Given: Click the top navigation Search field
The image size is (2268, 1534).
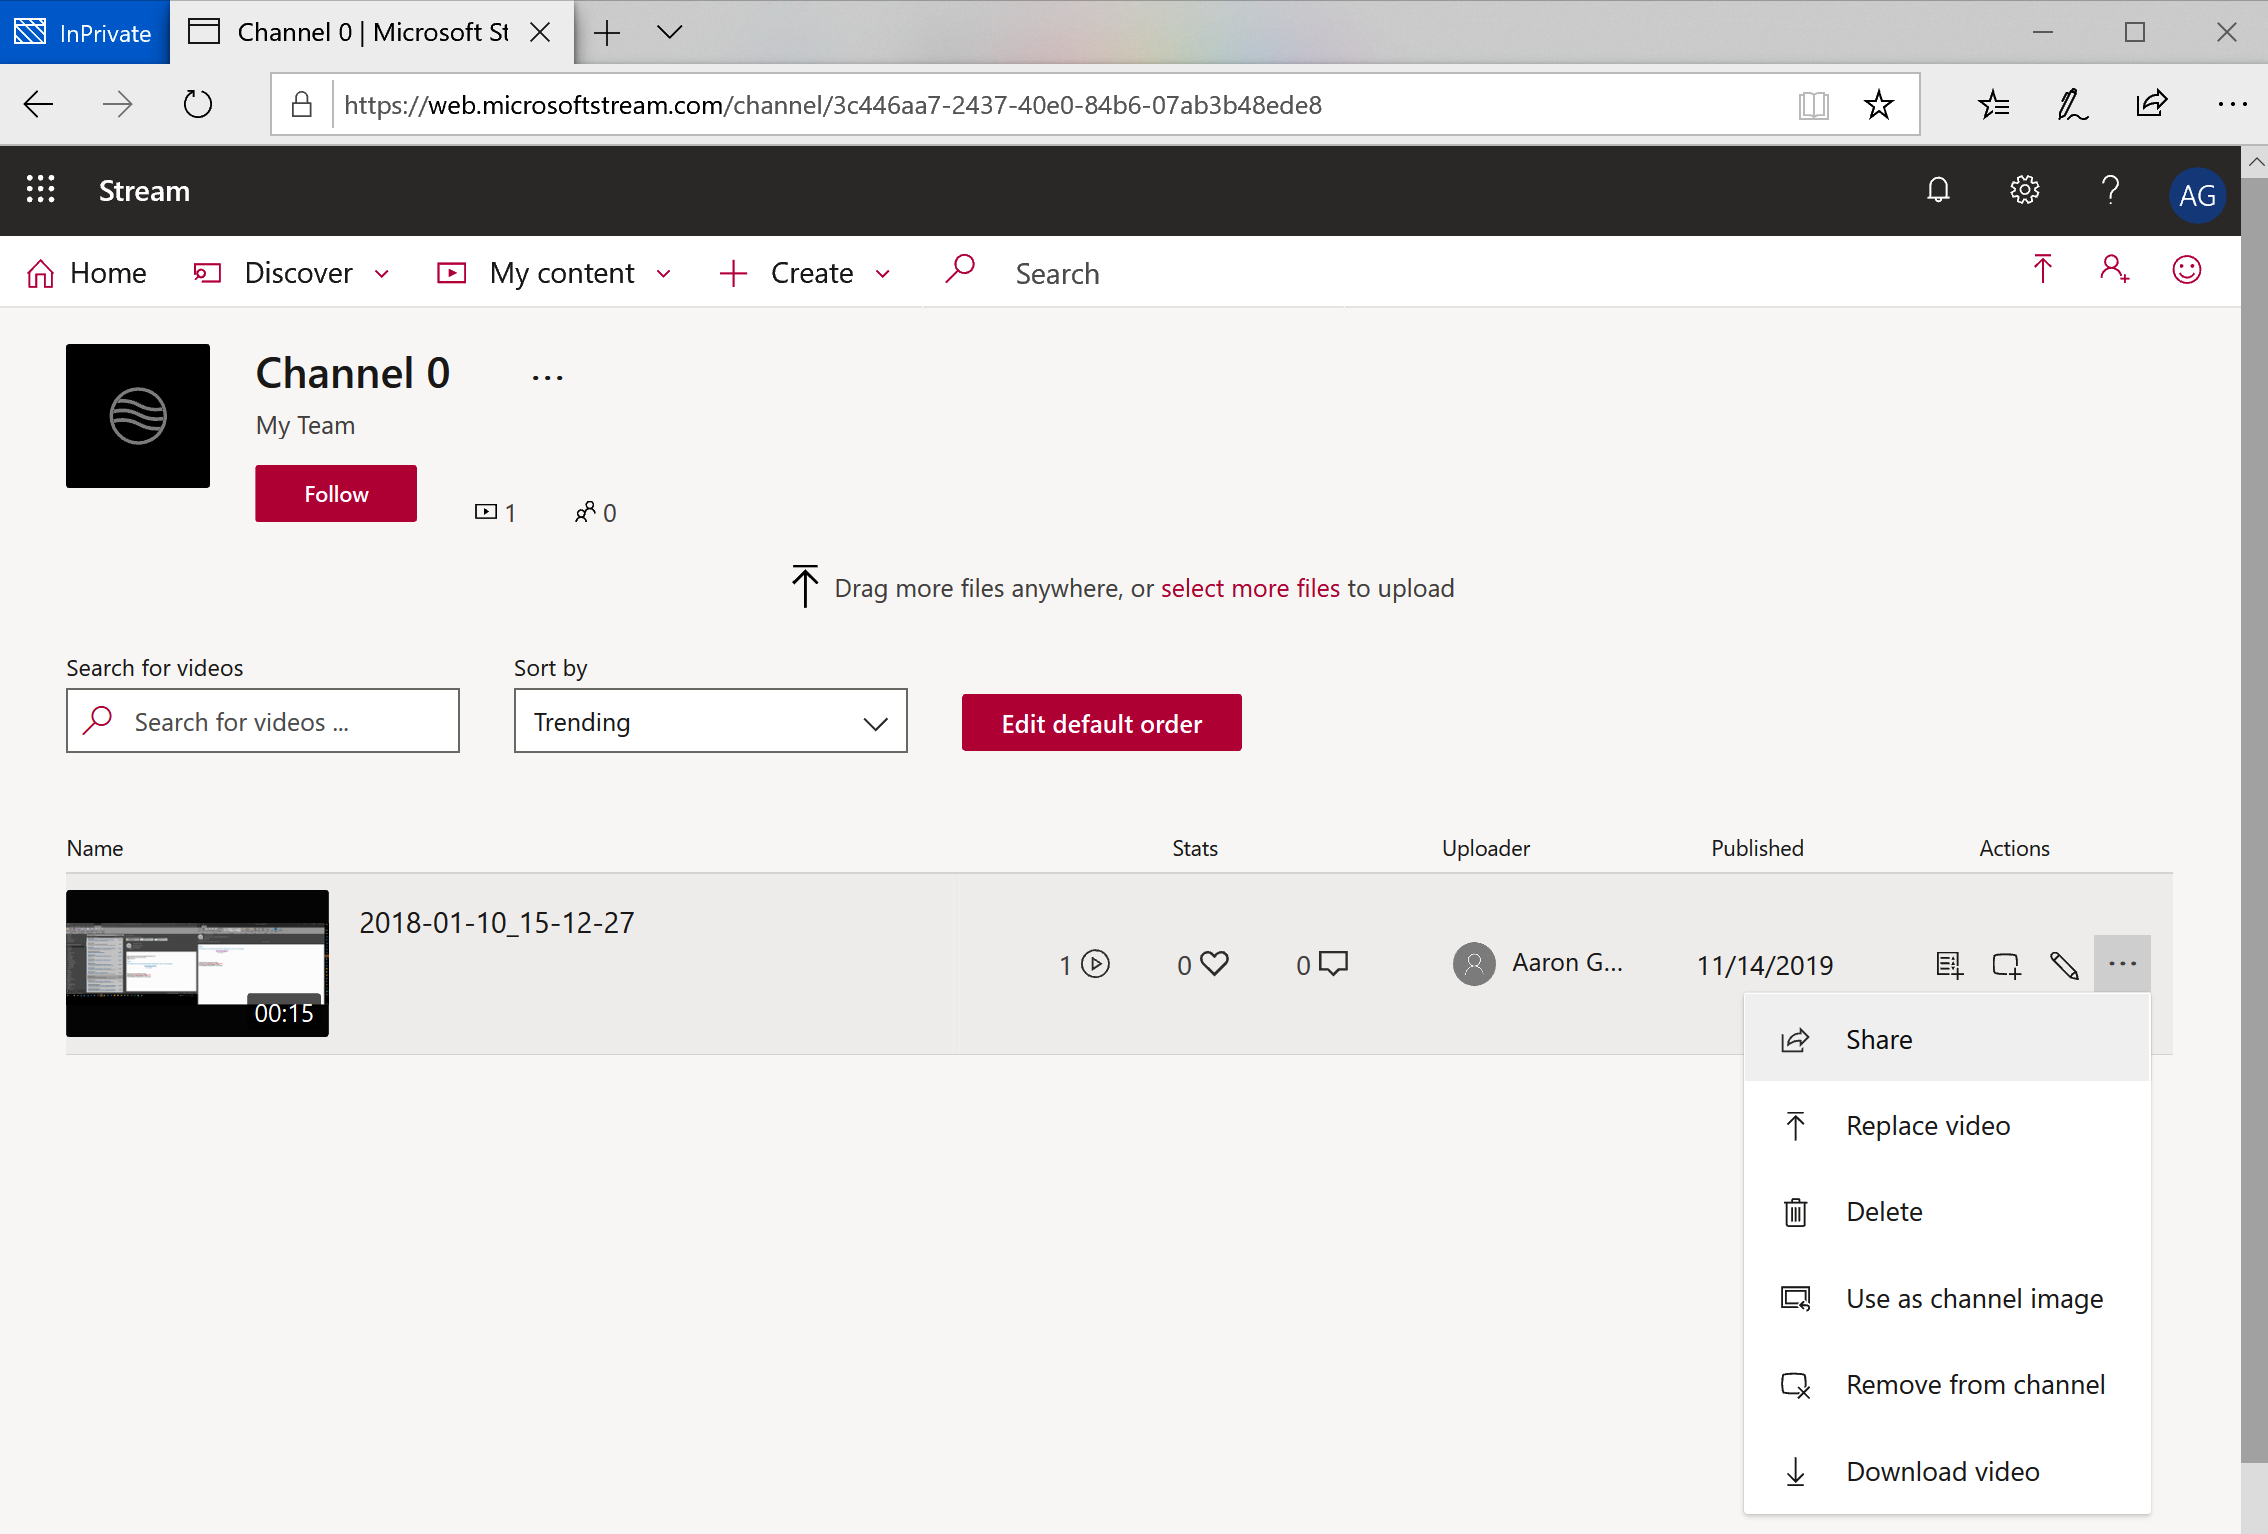Looking at the screenshot, I should click(1057, 273).
